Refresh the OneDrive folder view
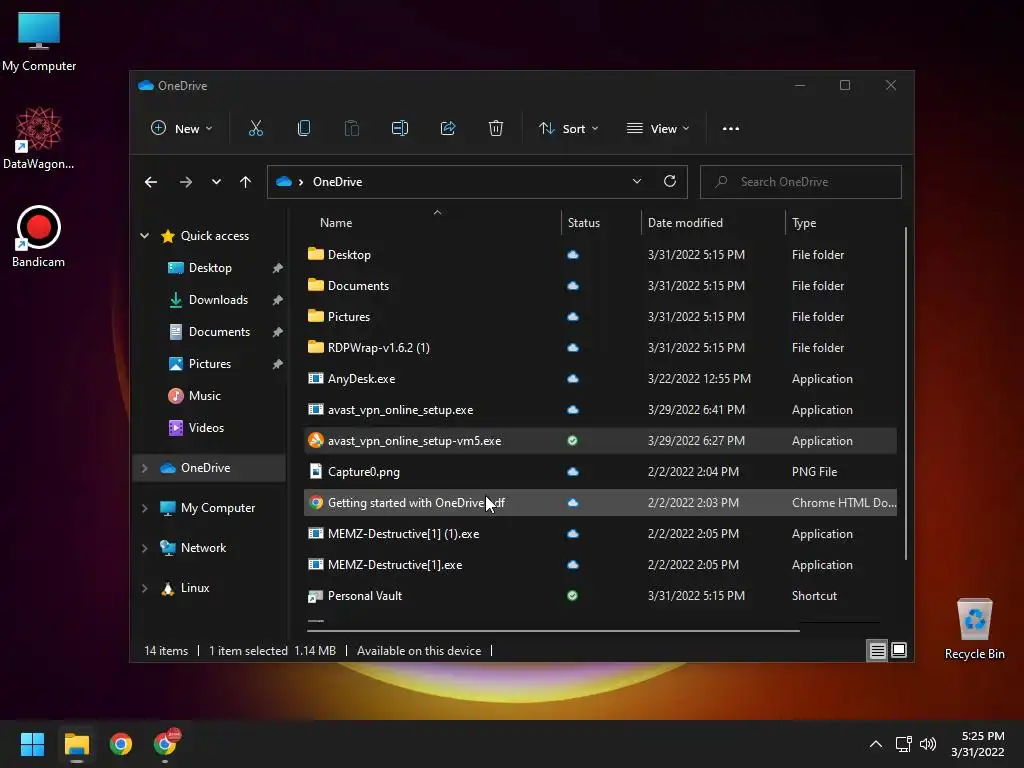This screenshot has width=1024, height=768. [x=669, y=182]
